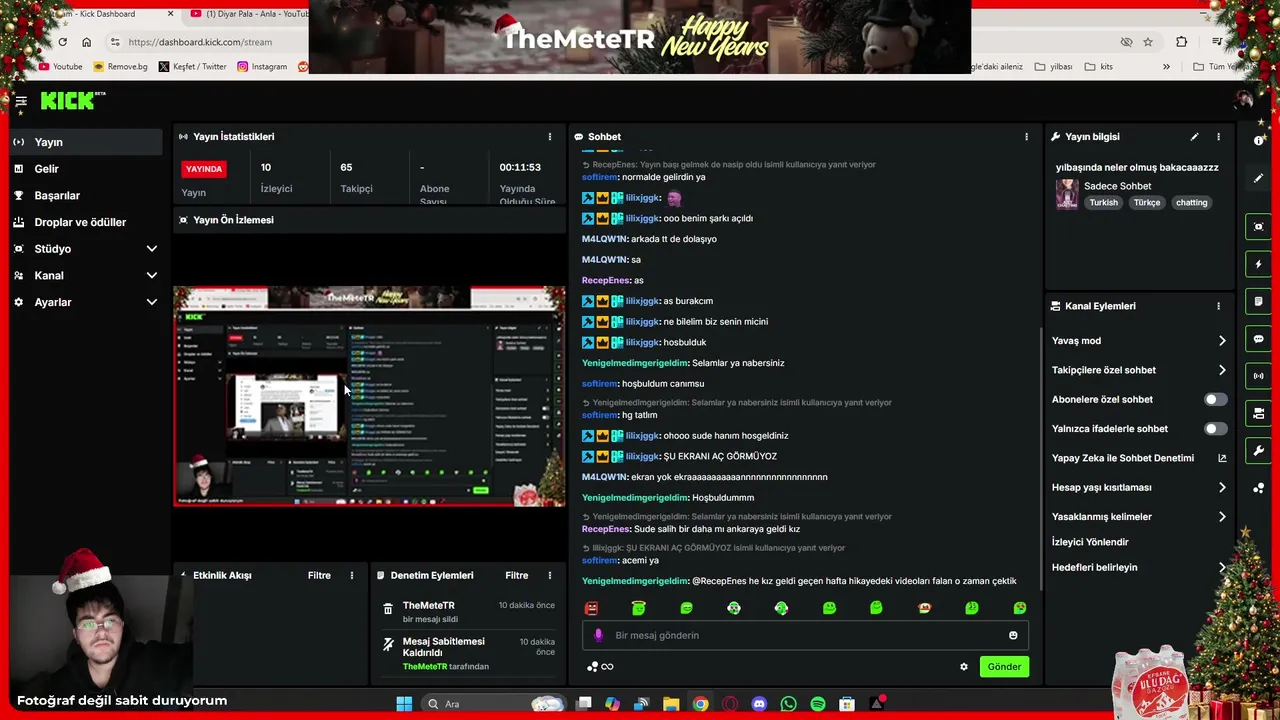The height and width of the screenshot is (720, 1280).
Task: Send the chat message with Gönder
Action: point(1004,667)
